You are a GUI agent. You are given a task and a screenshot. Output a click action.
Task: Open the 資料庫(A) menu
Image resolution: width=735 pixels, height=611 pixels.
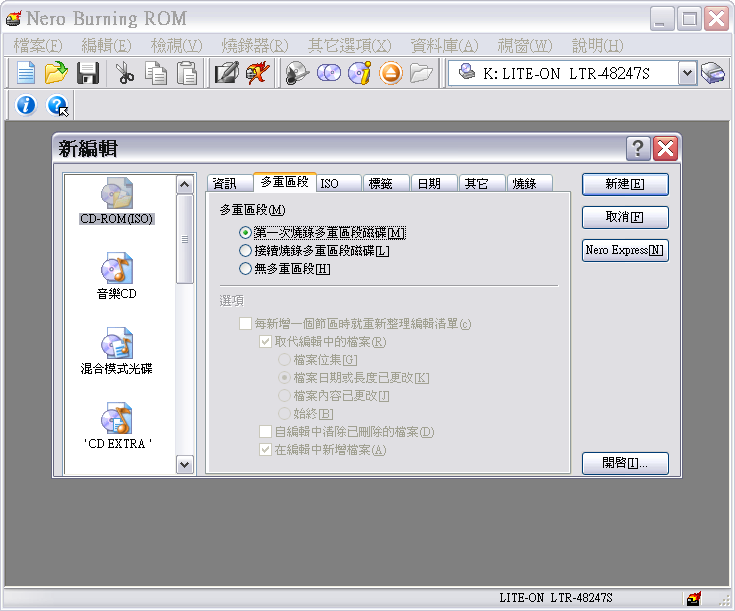(x=444, y=45)
